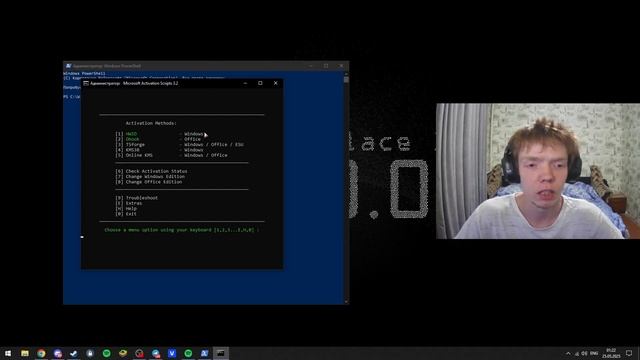This screenshot has height=360, width=640.
Task: Click the PowerShell window vertical scrollbar
Action: [x=346, y=188]
